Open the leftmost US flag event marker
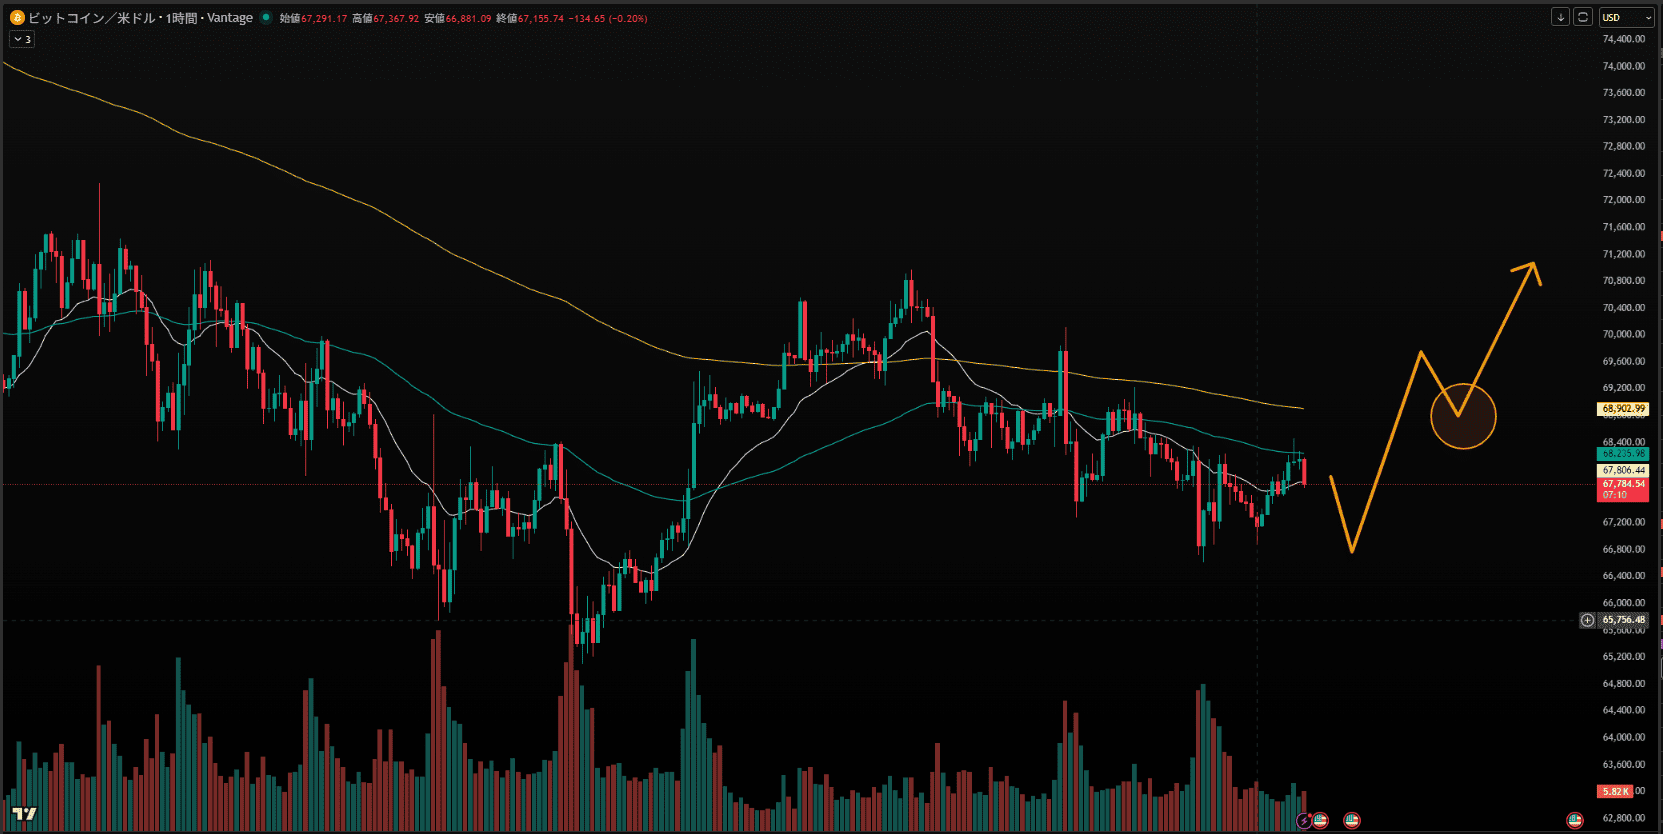Screen dimensions: 1663x834 (1321, 821)
